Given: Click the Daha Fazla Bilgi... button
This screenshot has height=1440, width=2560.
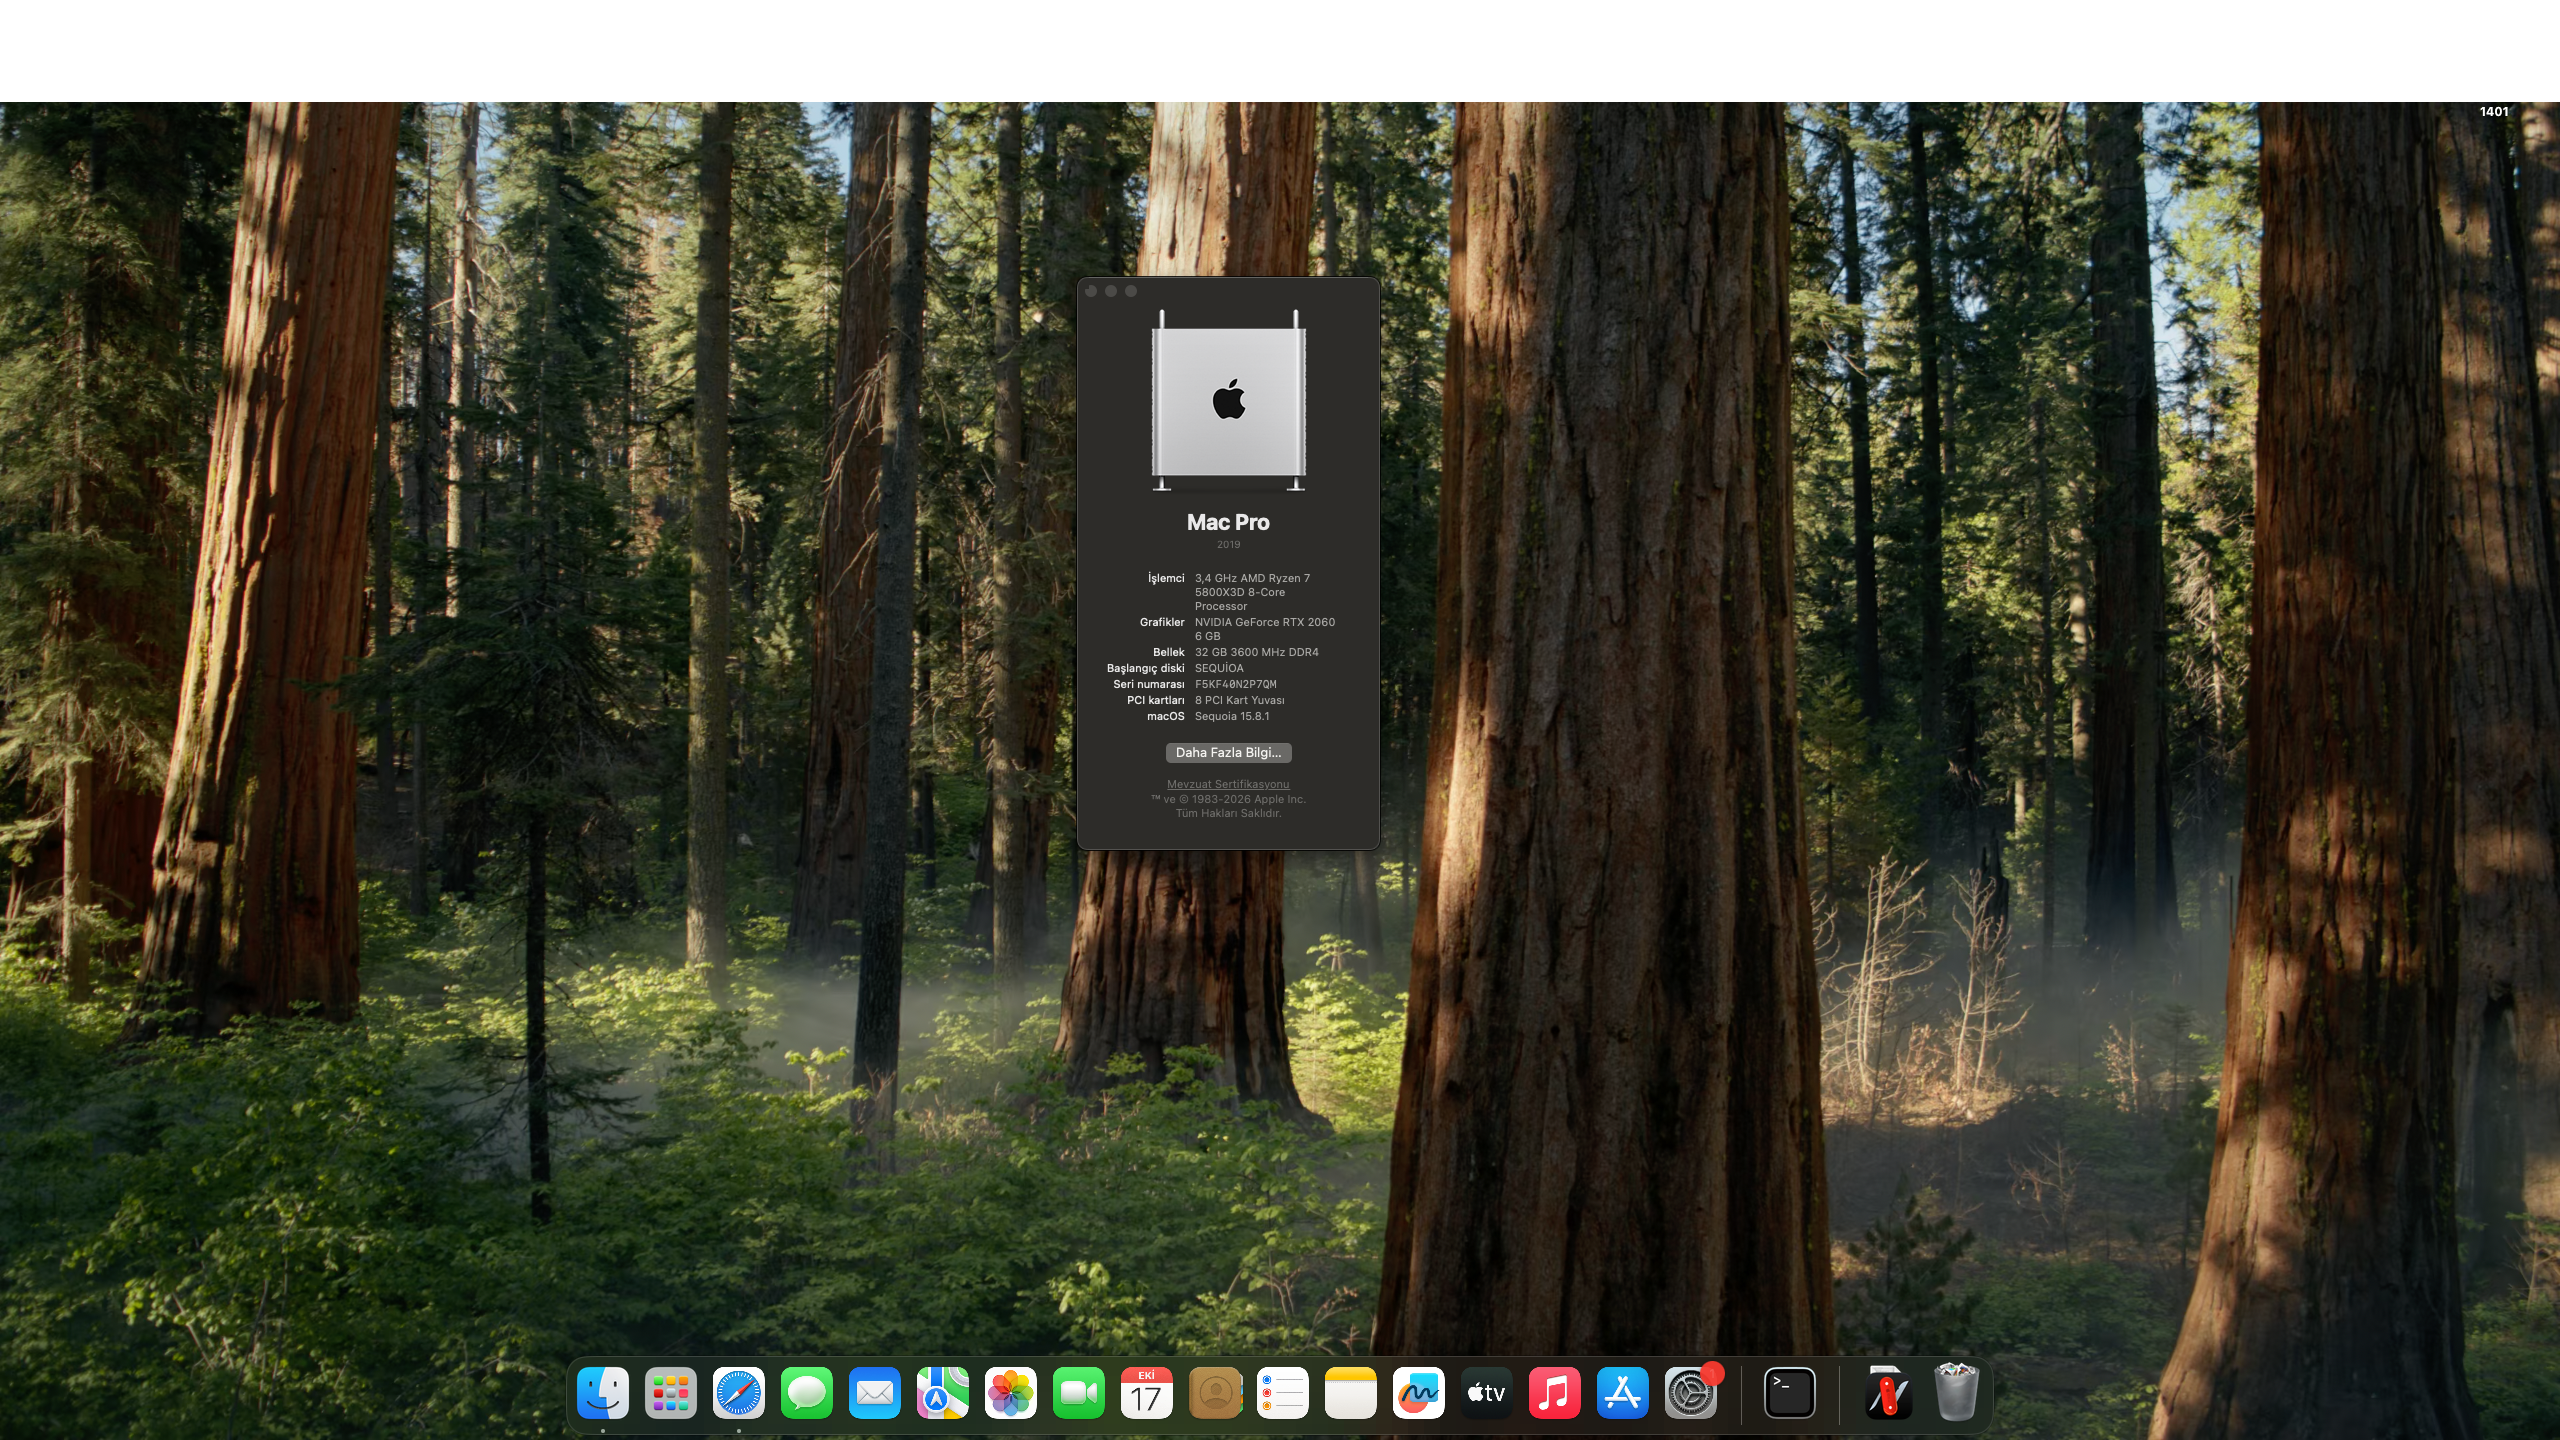Looking at the screenshot, I should point(1228,752).
